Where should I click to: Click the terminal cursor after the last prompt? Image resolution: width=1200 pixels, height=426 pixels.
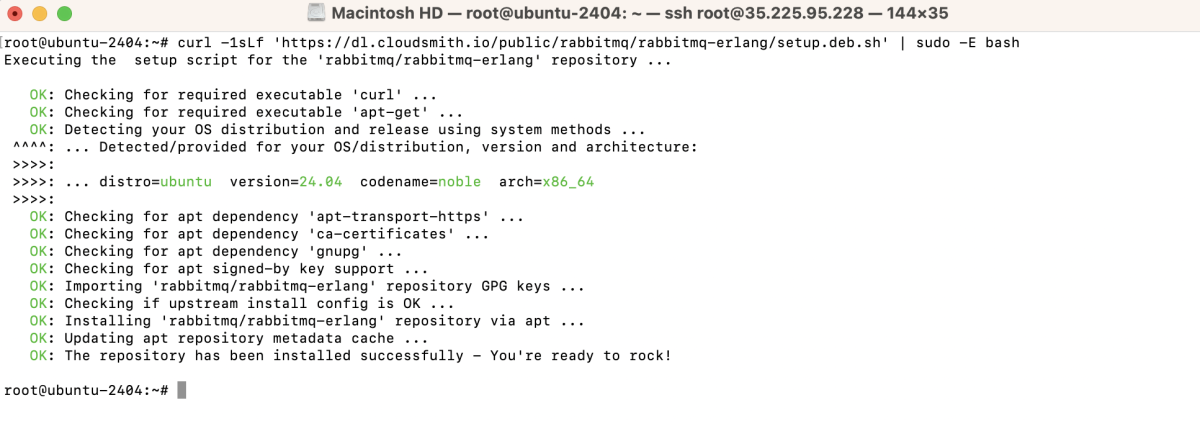point(182,390)
